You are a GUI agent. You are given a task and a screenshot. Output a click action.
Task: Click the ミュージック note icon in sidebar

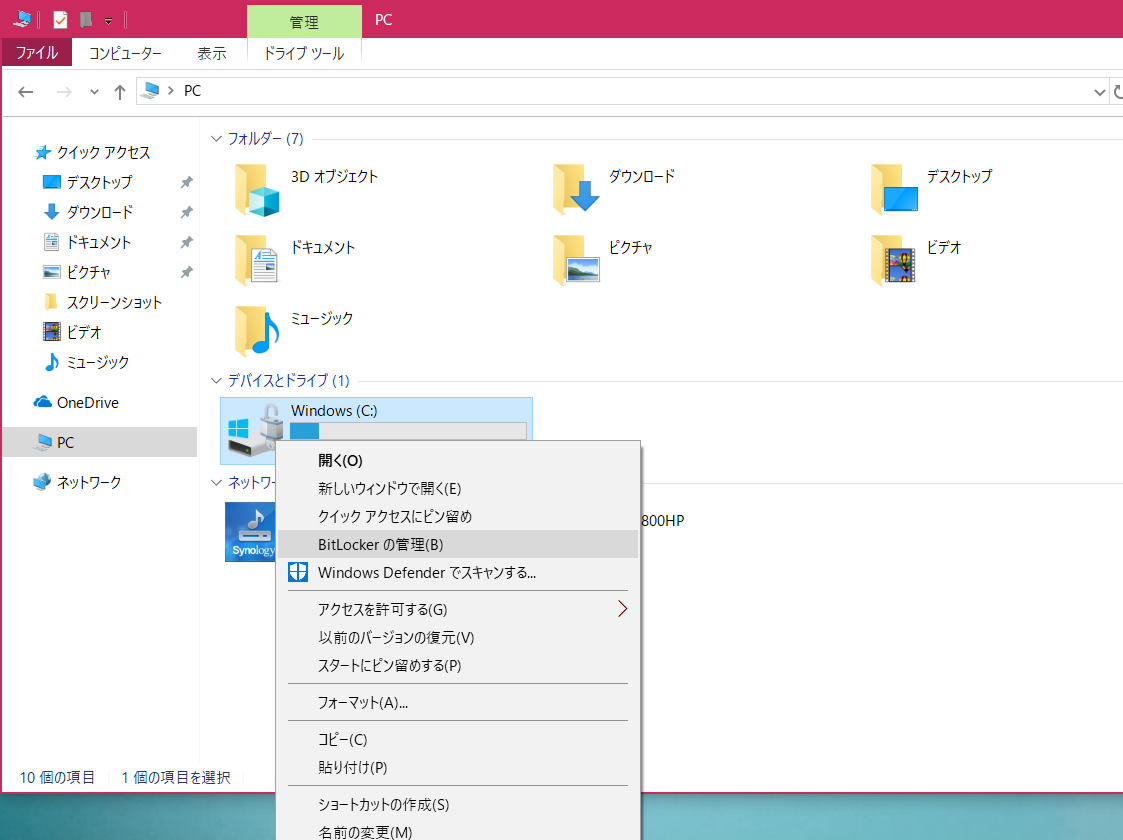pos(52,362)
